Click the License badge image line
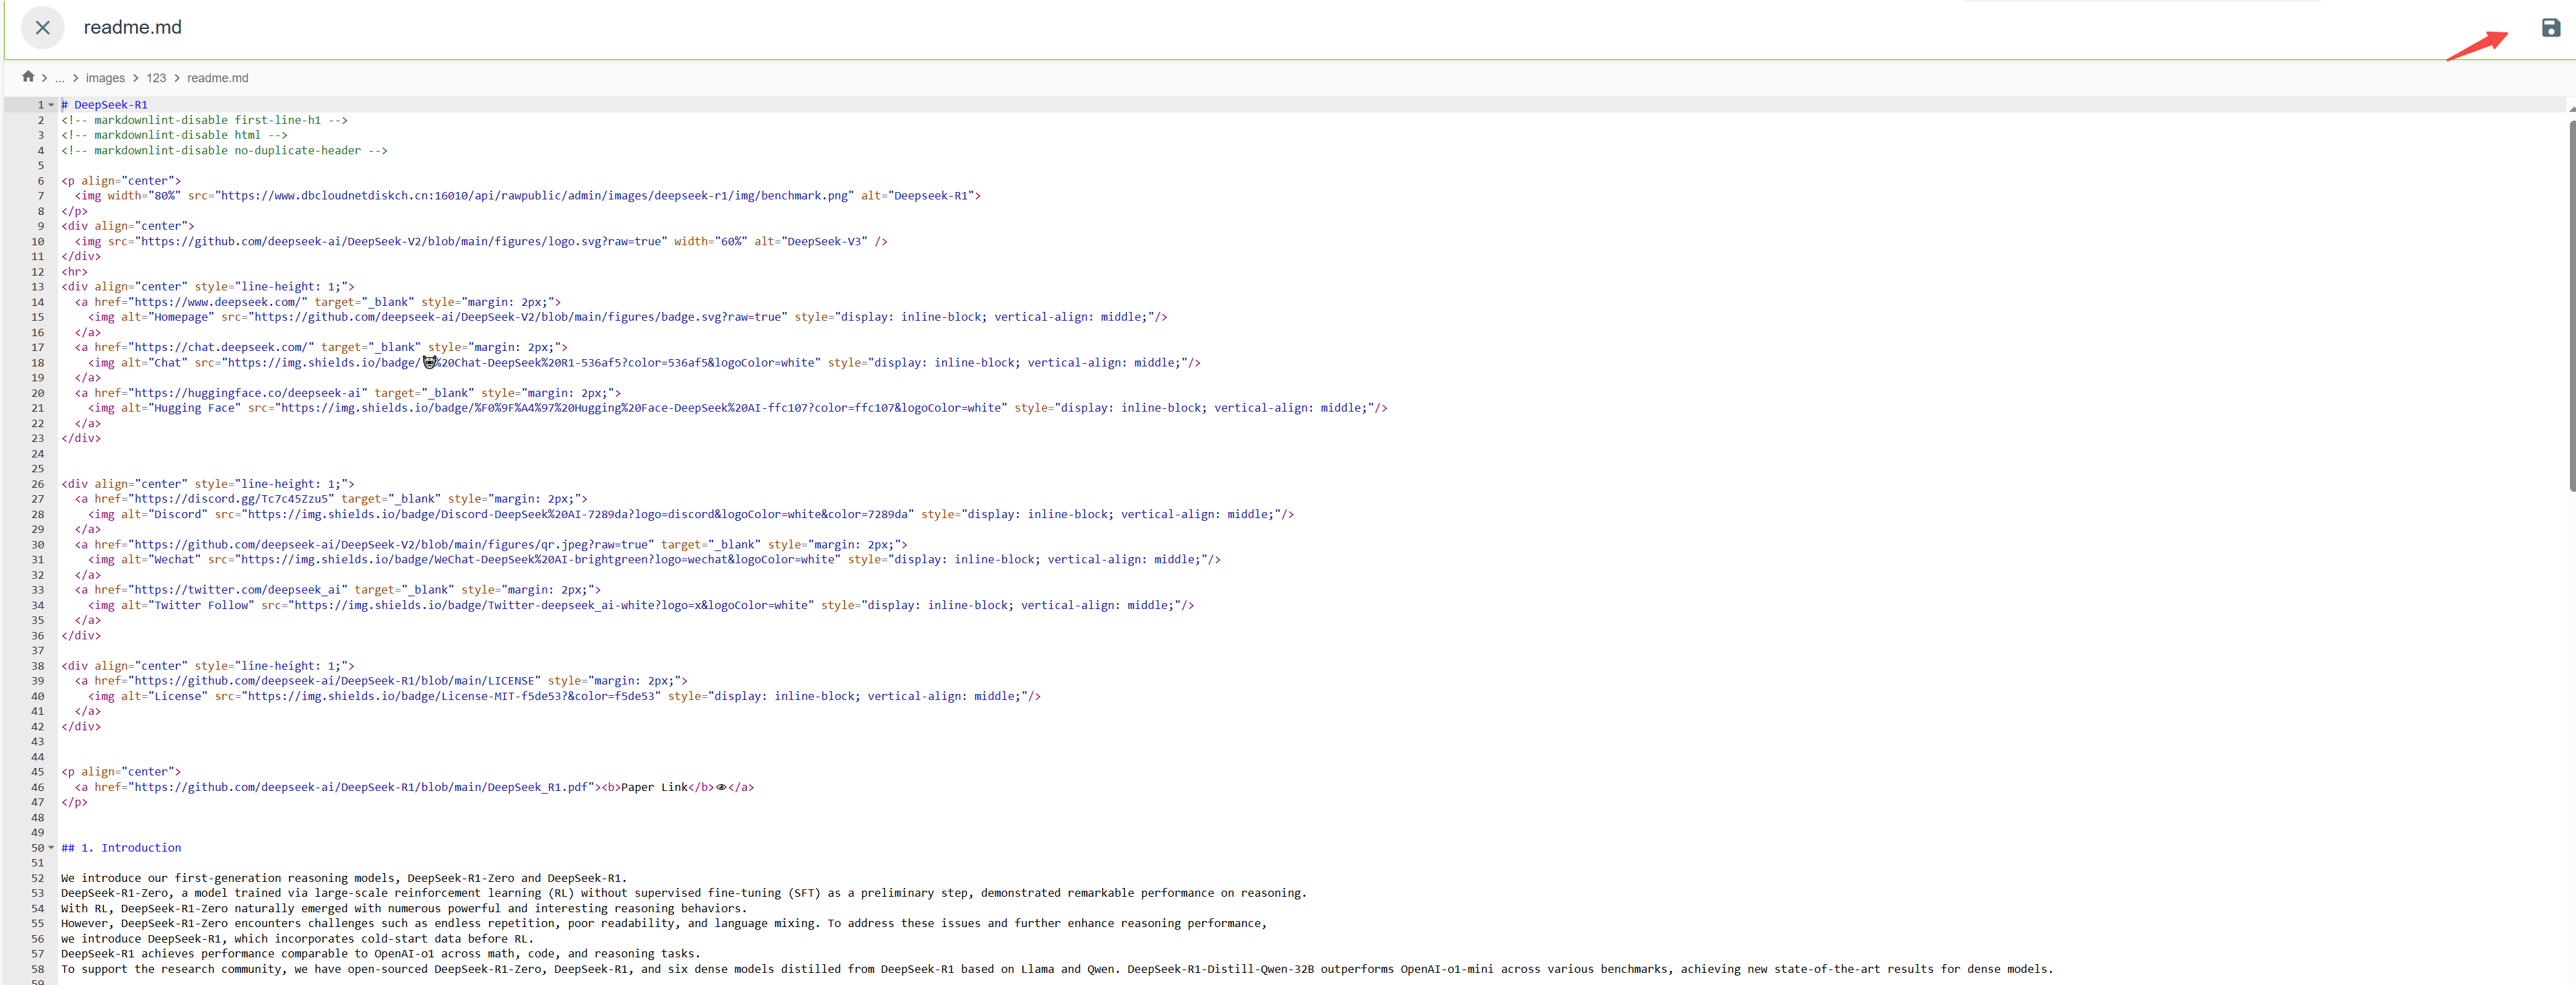This screenshot has height=985, width=2576. click(x=564, y=697)
